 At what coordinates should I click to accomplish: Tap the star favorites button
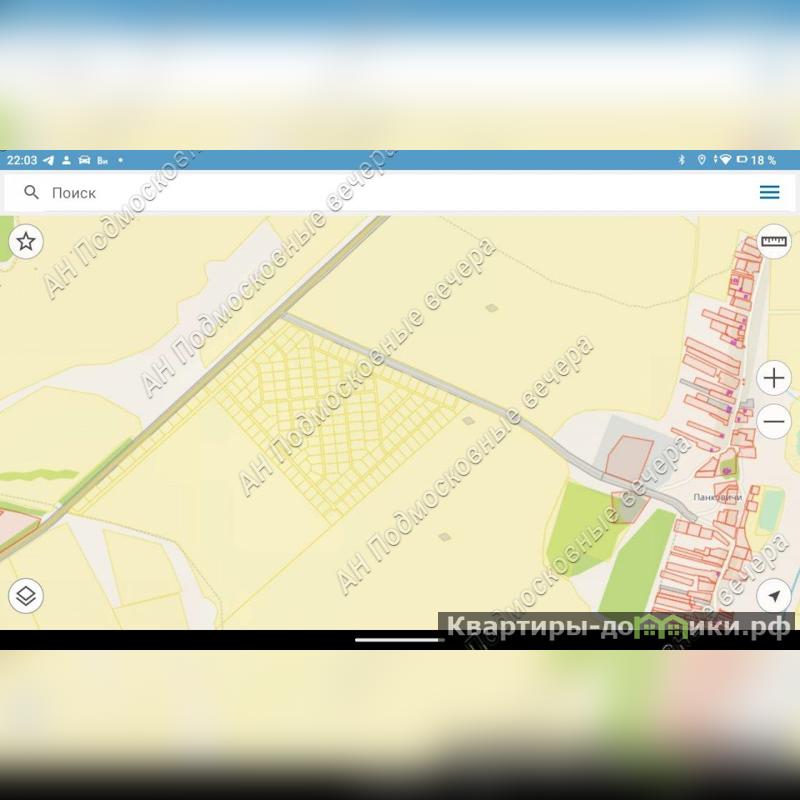click(26, 241)
